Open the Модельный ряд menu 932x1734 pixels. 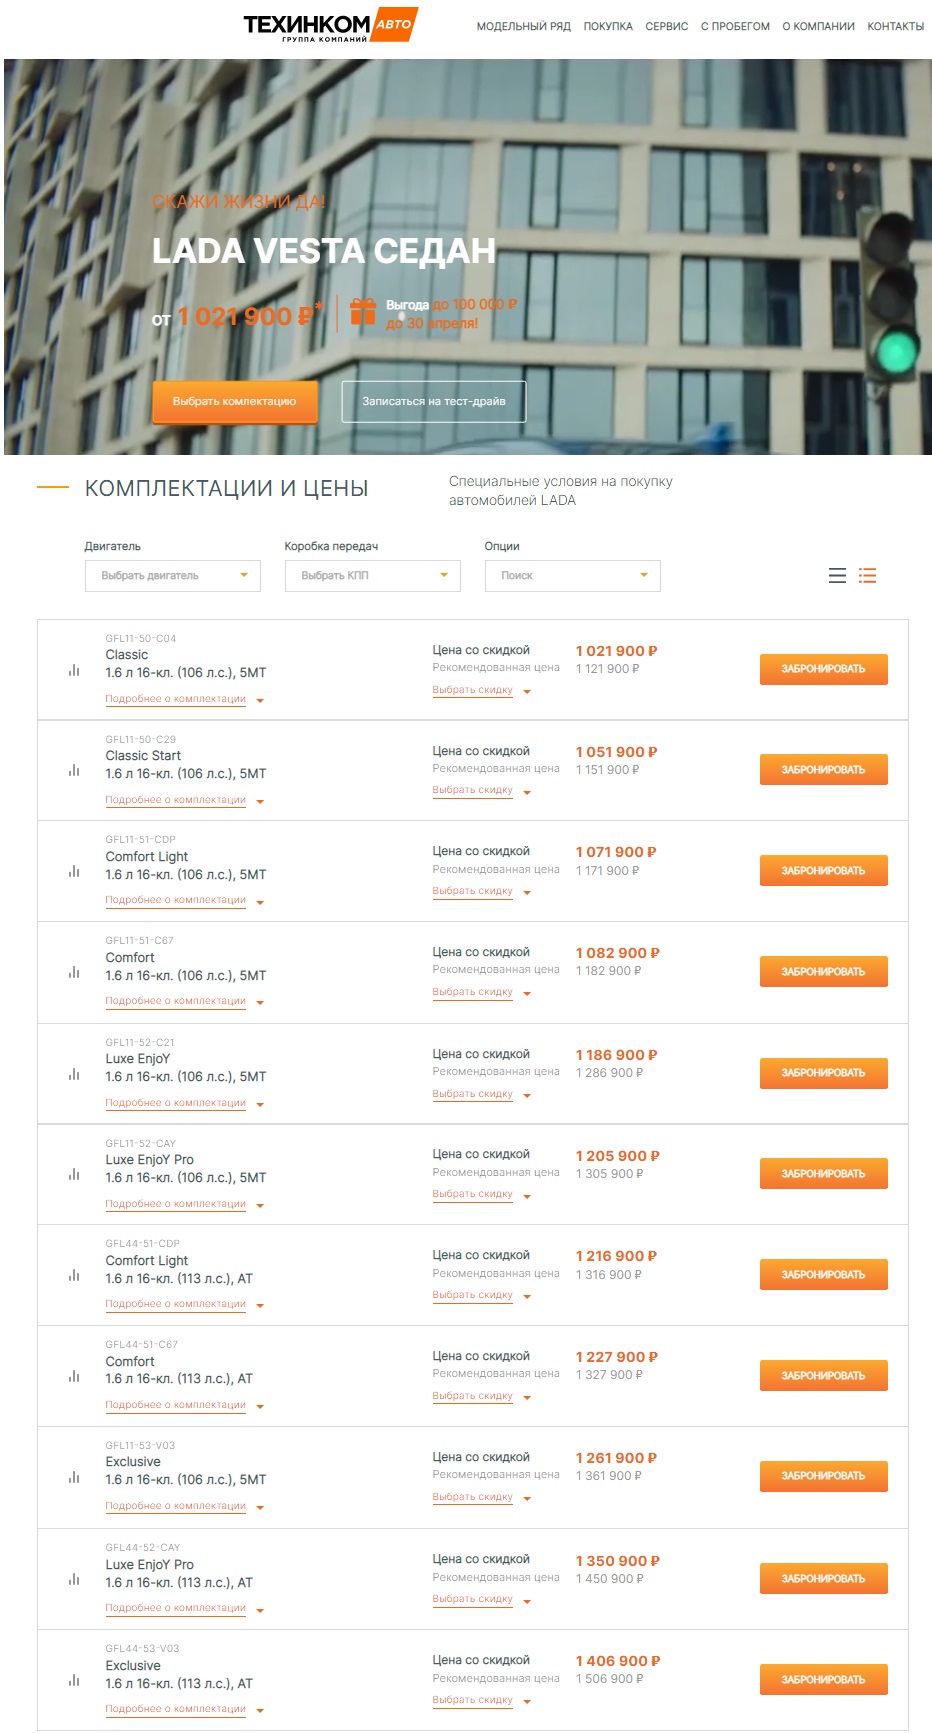tap(524, 27)
